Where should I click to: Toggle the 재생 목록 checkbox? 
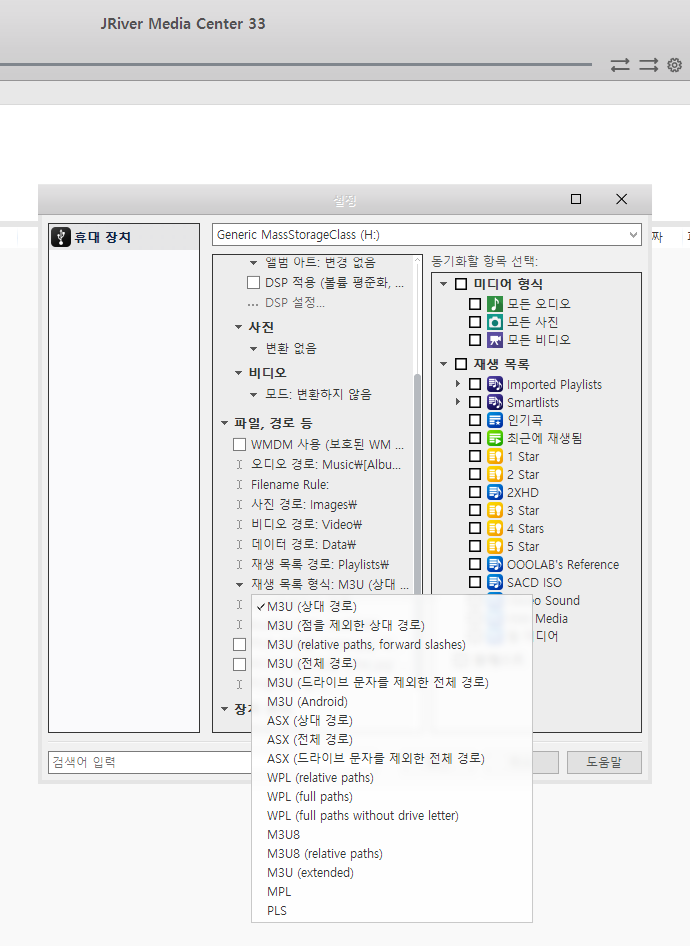(461, 364)
